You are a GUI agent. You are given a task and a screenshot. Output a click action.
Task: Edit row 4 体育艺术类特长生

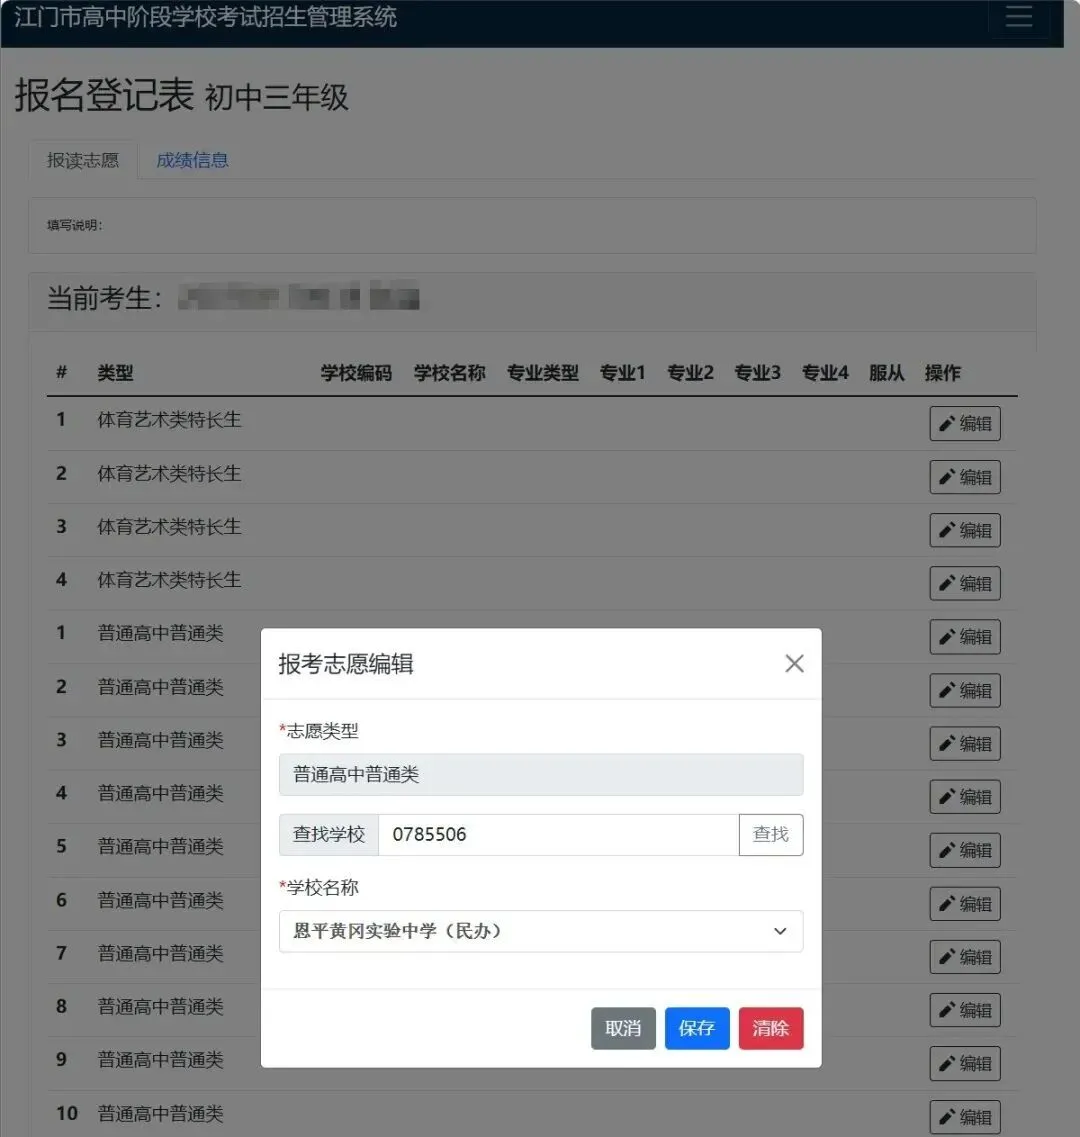965,583
